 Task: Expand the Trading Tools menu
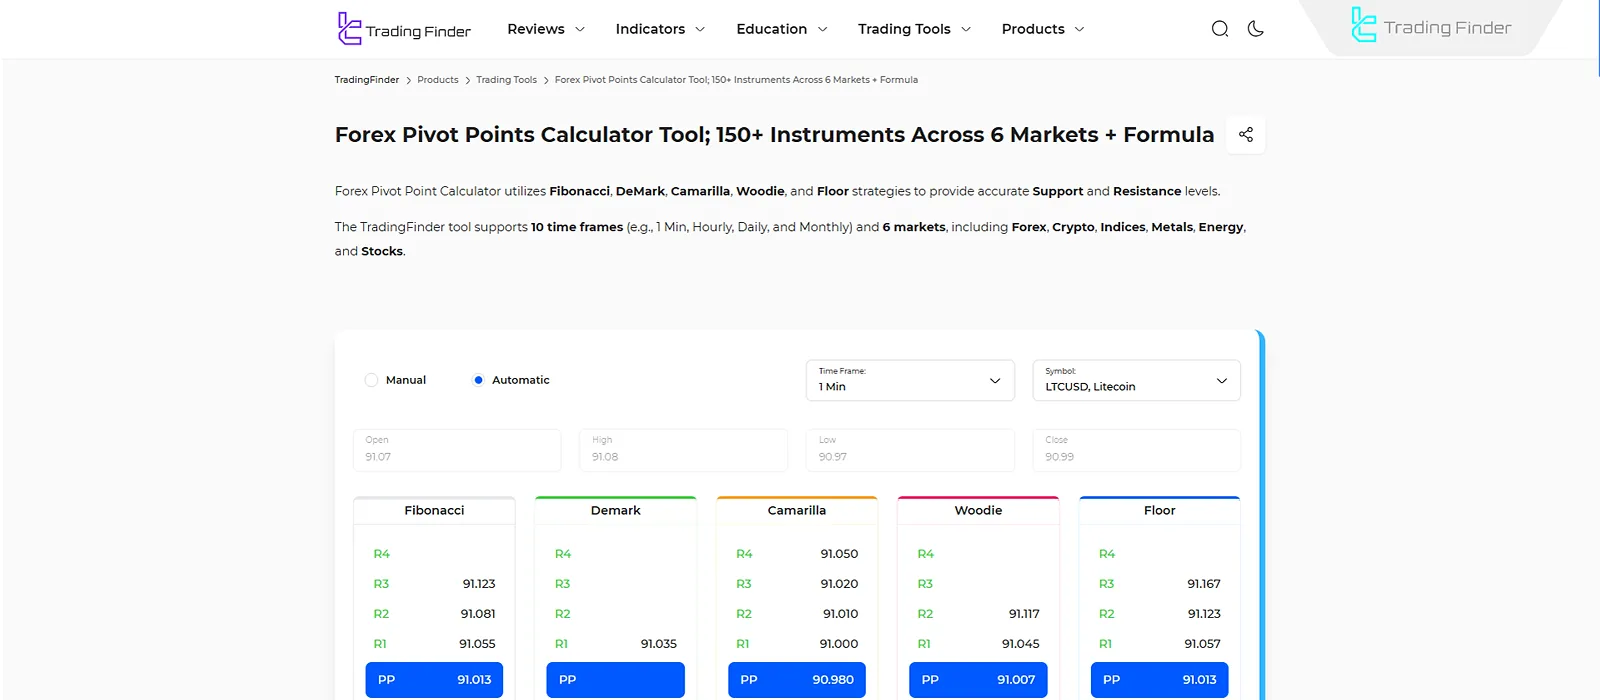[x=914, y=29]
